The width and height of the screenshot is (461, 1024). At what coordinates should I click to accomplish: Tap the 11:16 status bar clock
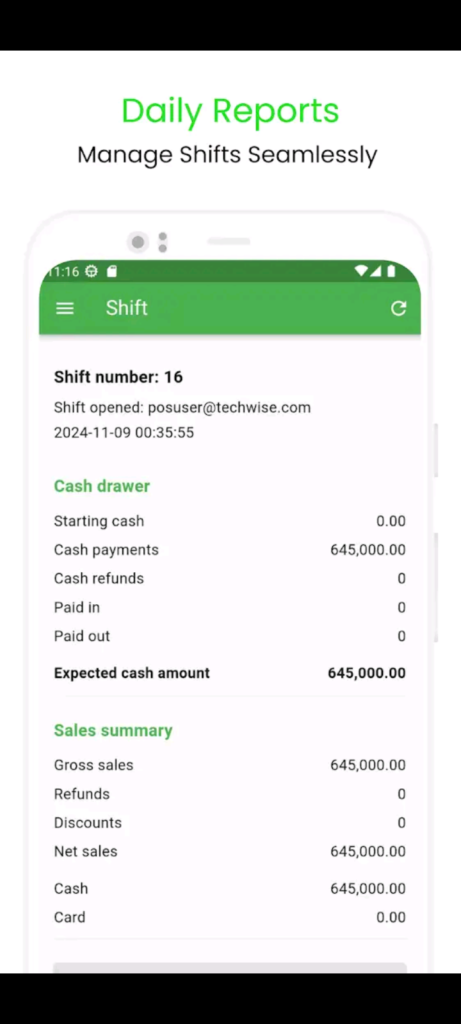pyautogui.click(x=63, y=272)
